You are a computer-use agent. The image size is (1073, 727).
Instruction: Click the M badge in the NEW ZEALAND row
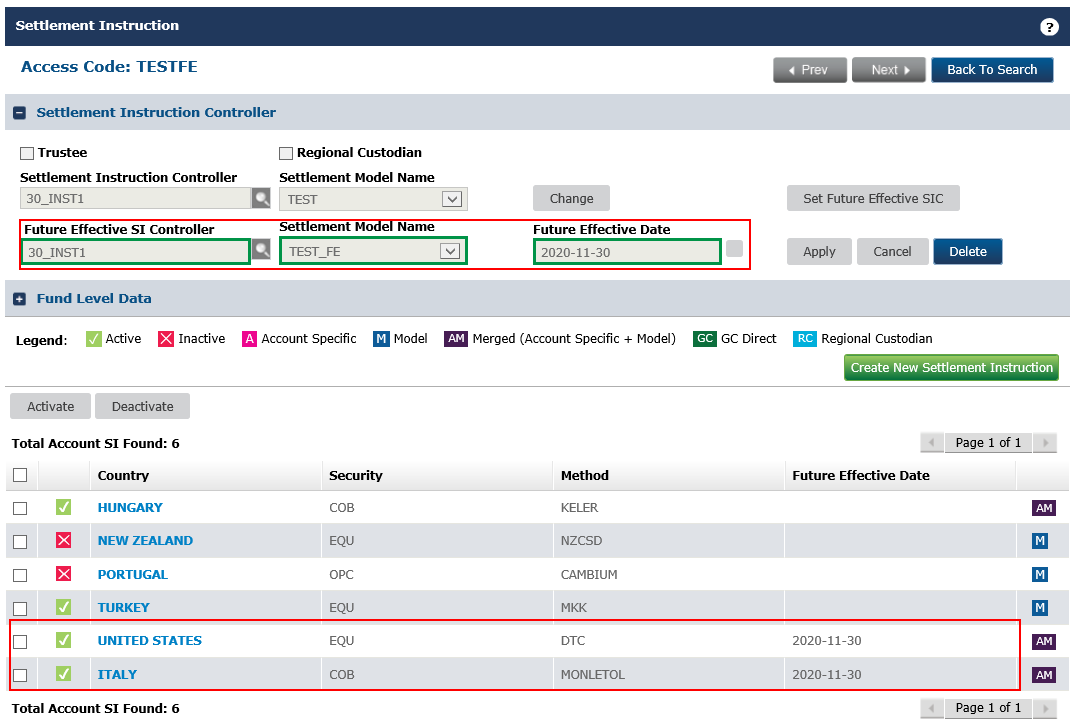click(1039, 541)
